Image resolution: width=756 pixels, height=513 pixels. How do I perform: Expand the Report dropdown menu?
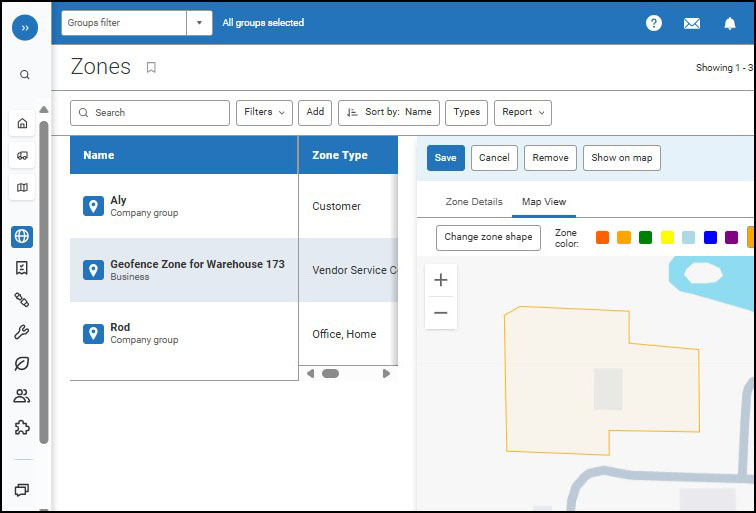tap(523, 113)
